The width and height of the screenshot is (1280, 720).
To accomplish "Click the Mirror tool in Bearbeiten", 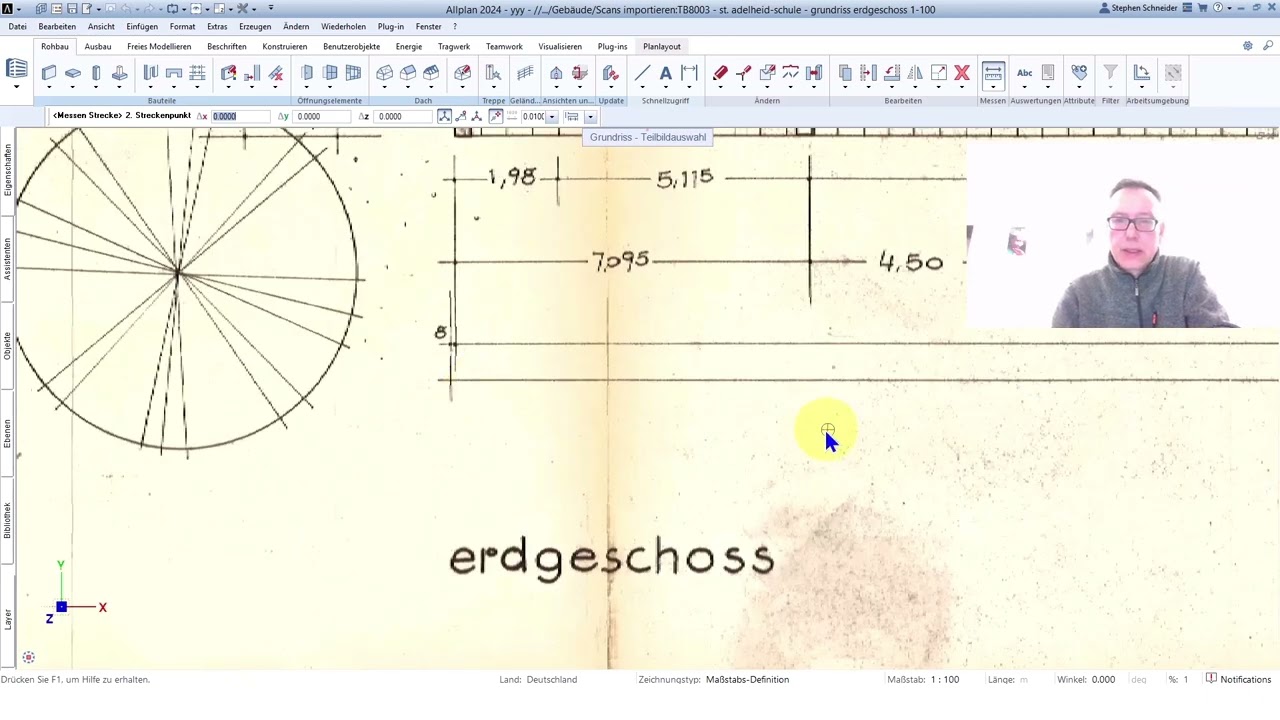I will 915,73.
